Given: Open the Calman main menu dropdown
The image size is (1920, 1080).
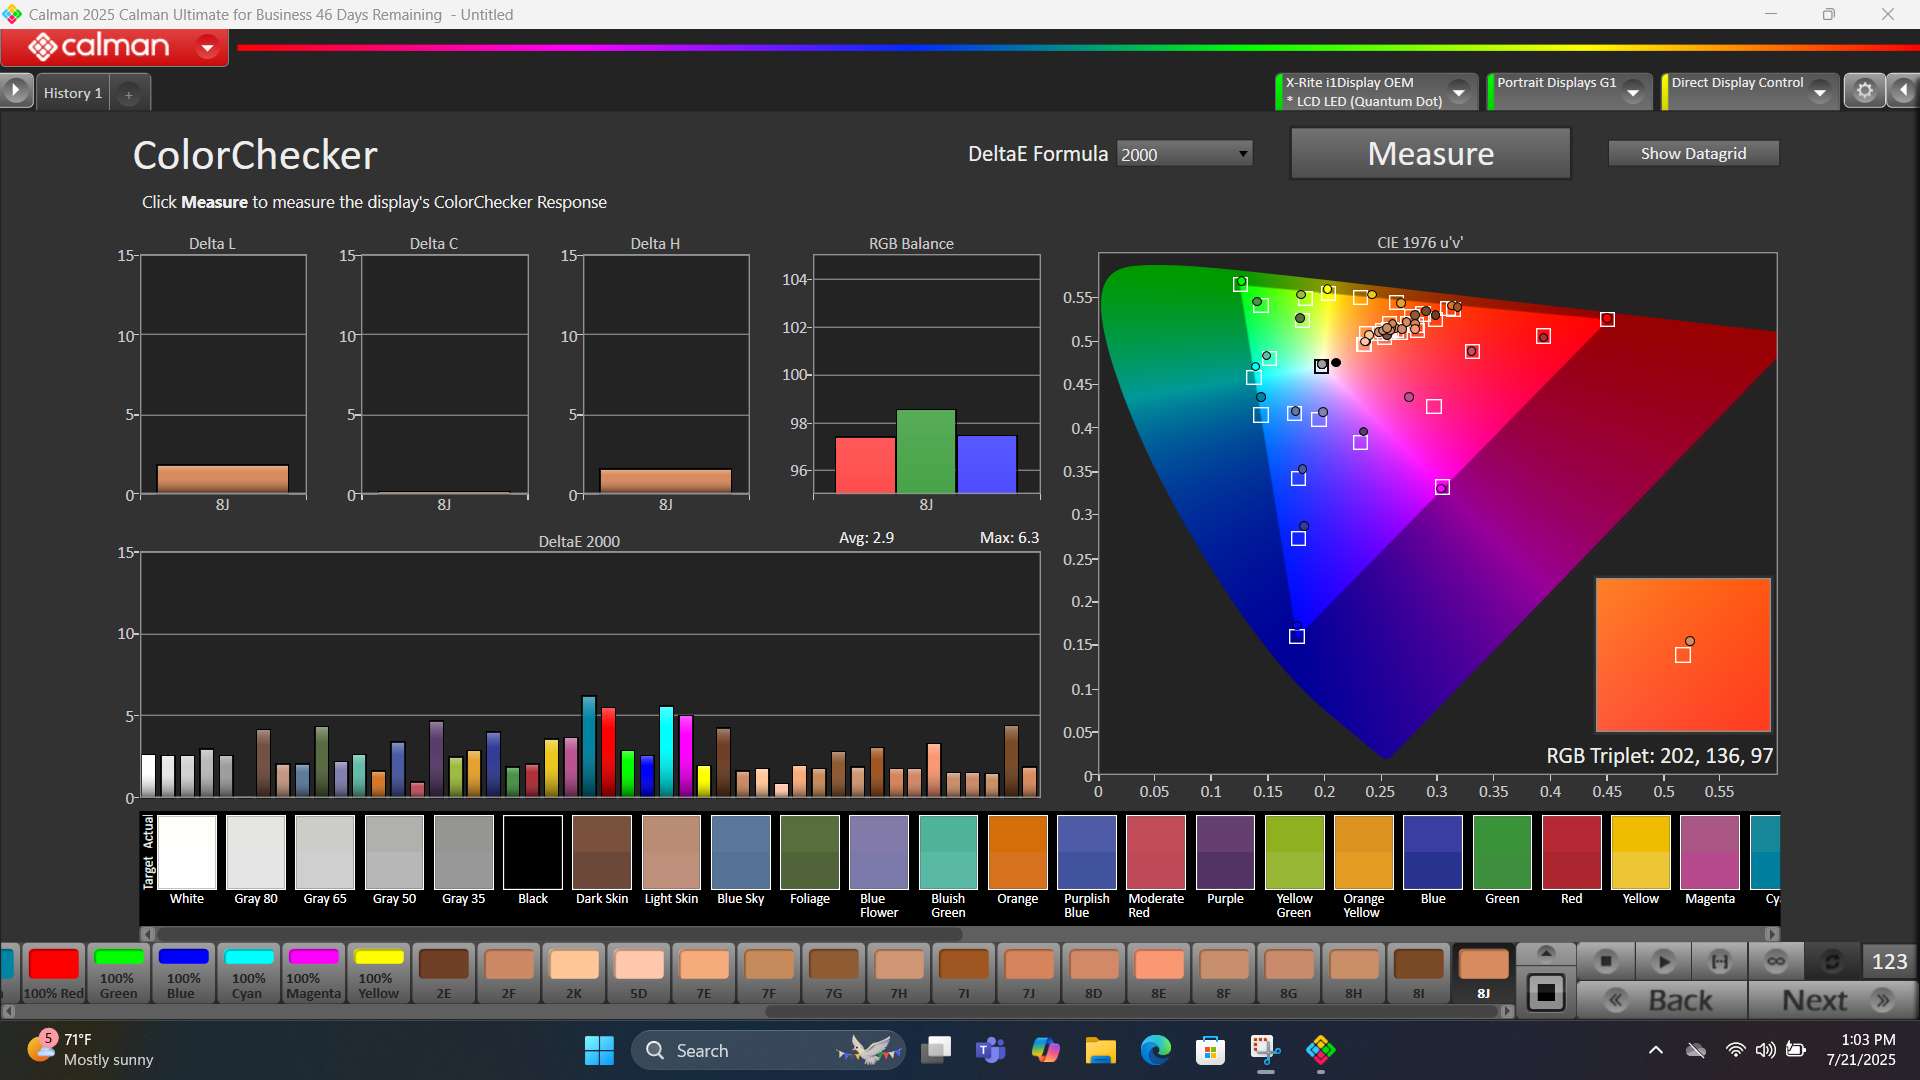Looking at the screenshot, I should tap(208, 47).
